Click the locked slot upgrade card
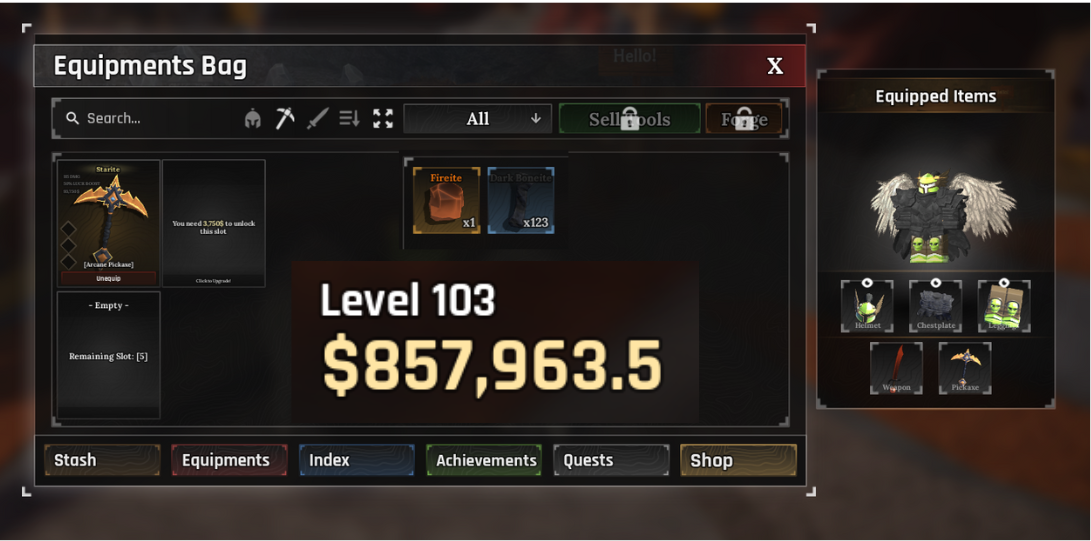Viewport: 1091px width, 541px height. pyautogui.click(x=214, y=223)
